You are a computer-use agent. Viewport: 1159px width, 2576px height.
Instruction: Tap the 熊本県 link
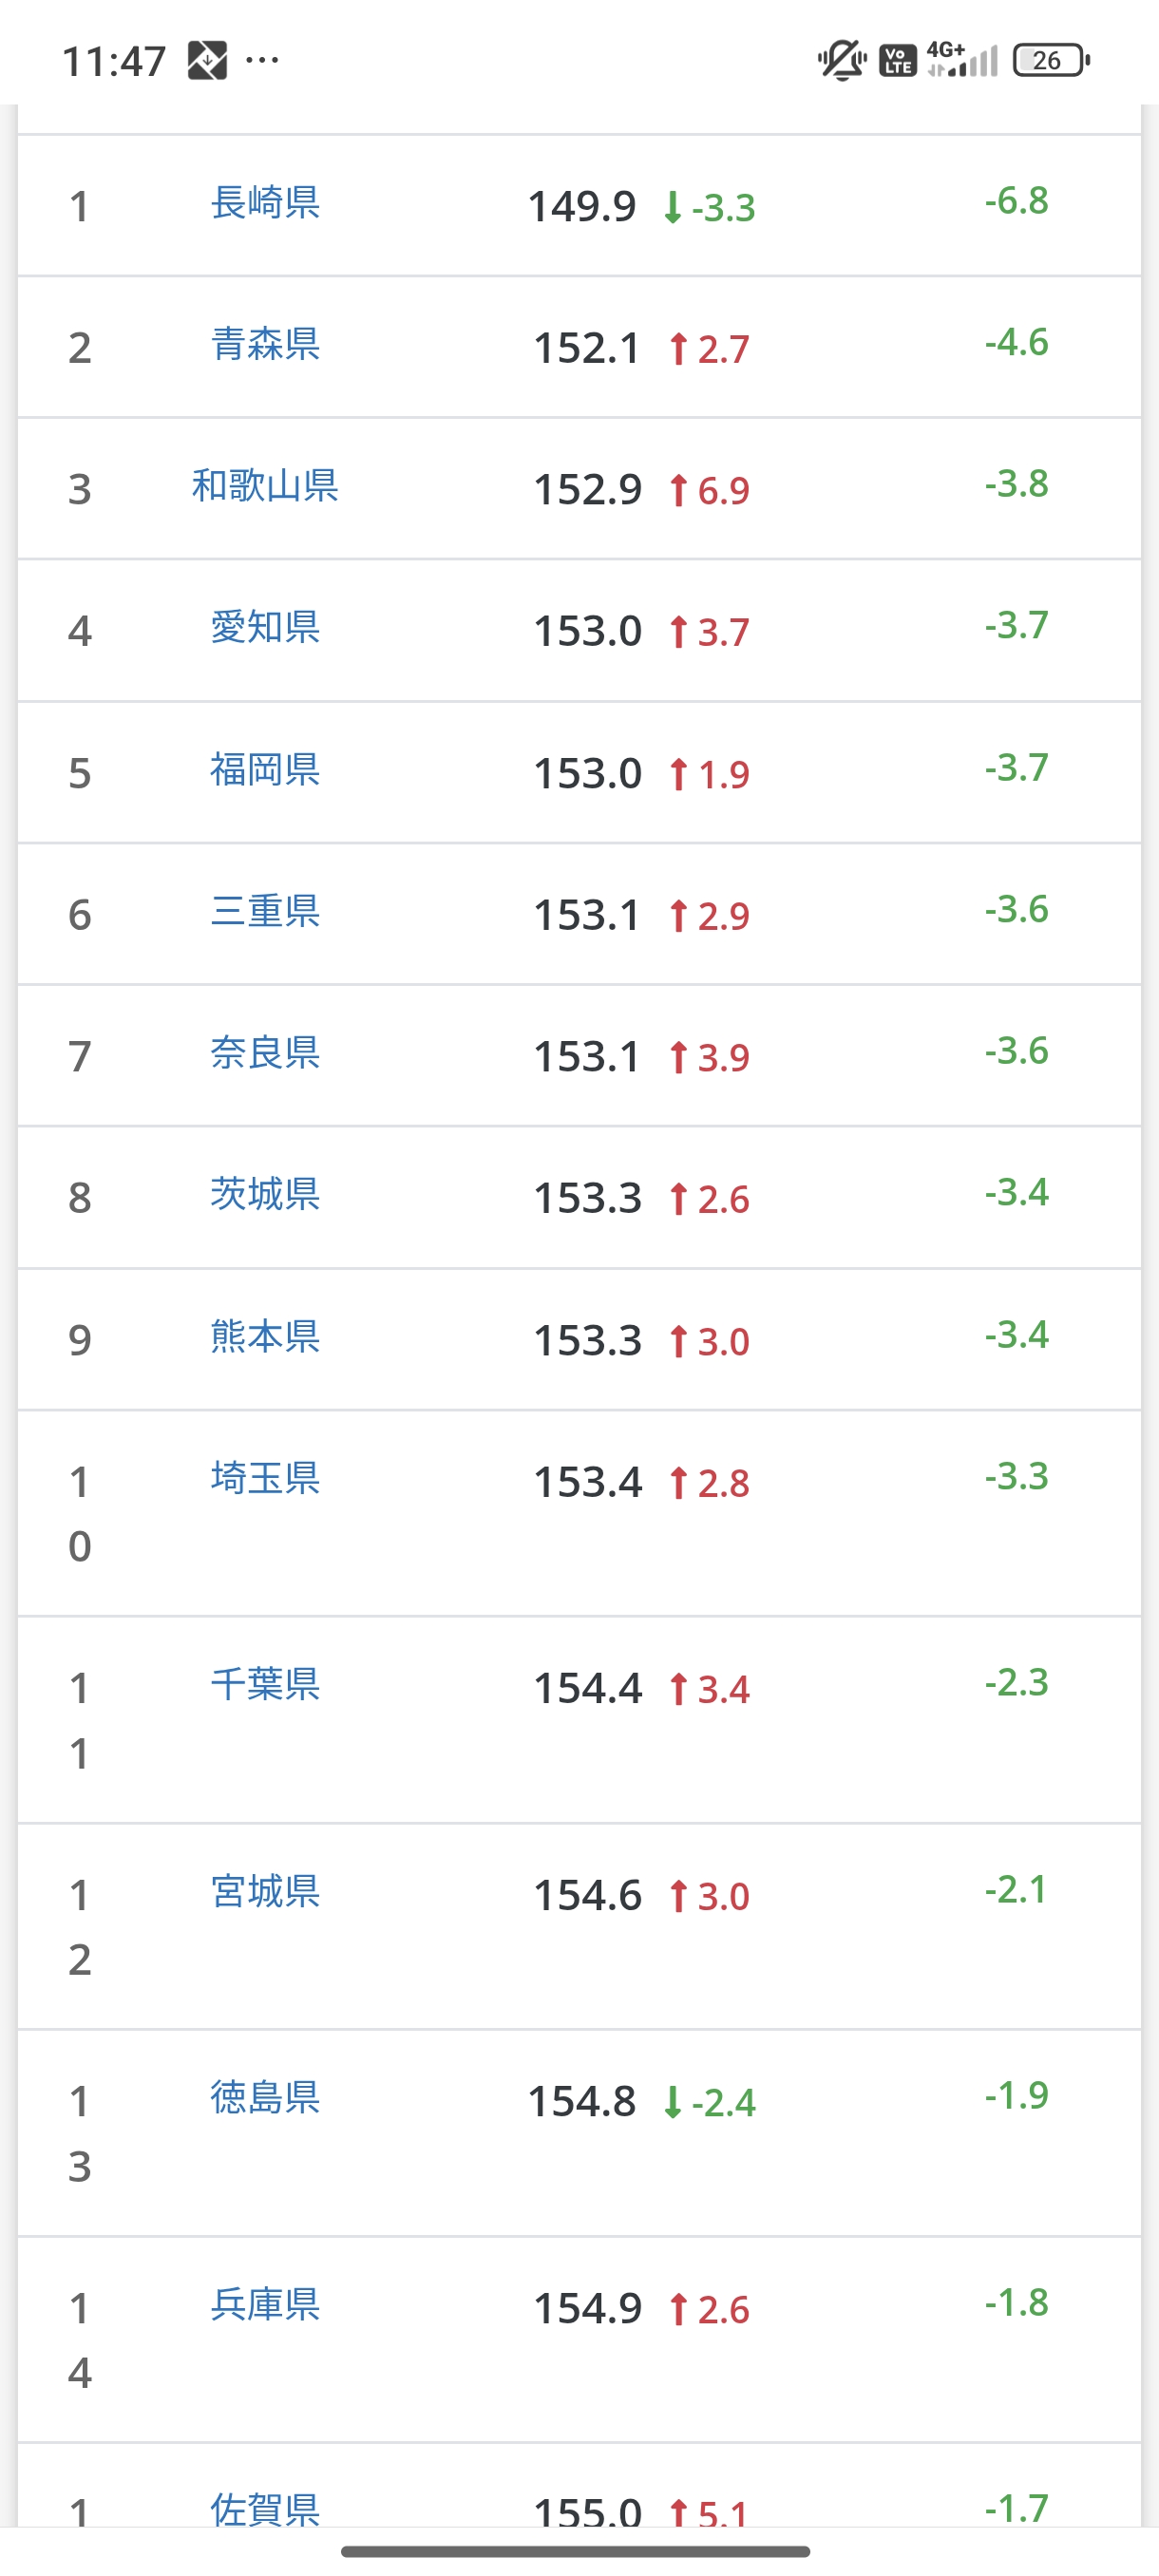(x=265, y=1337)
